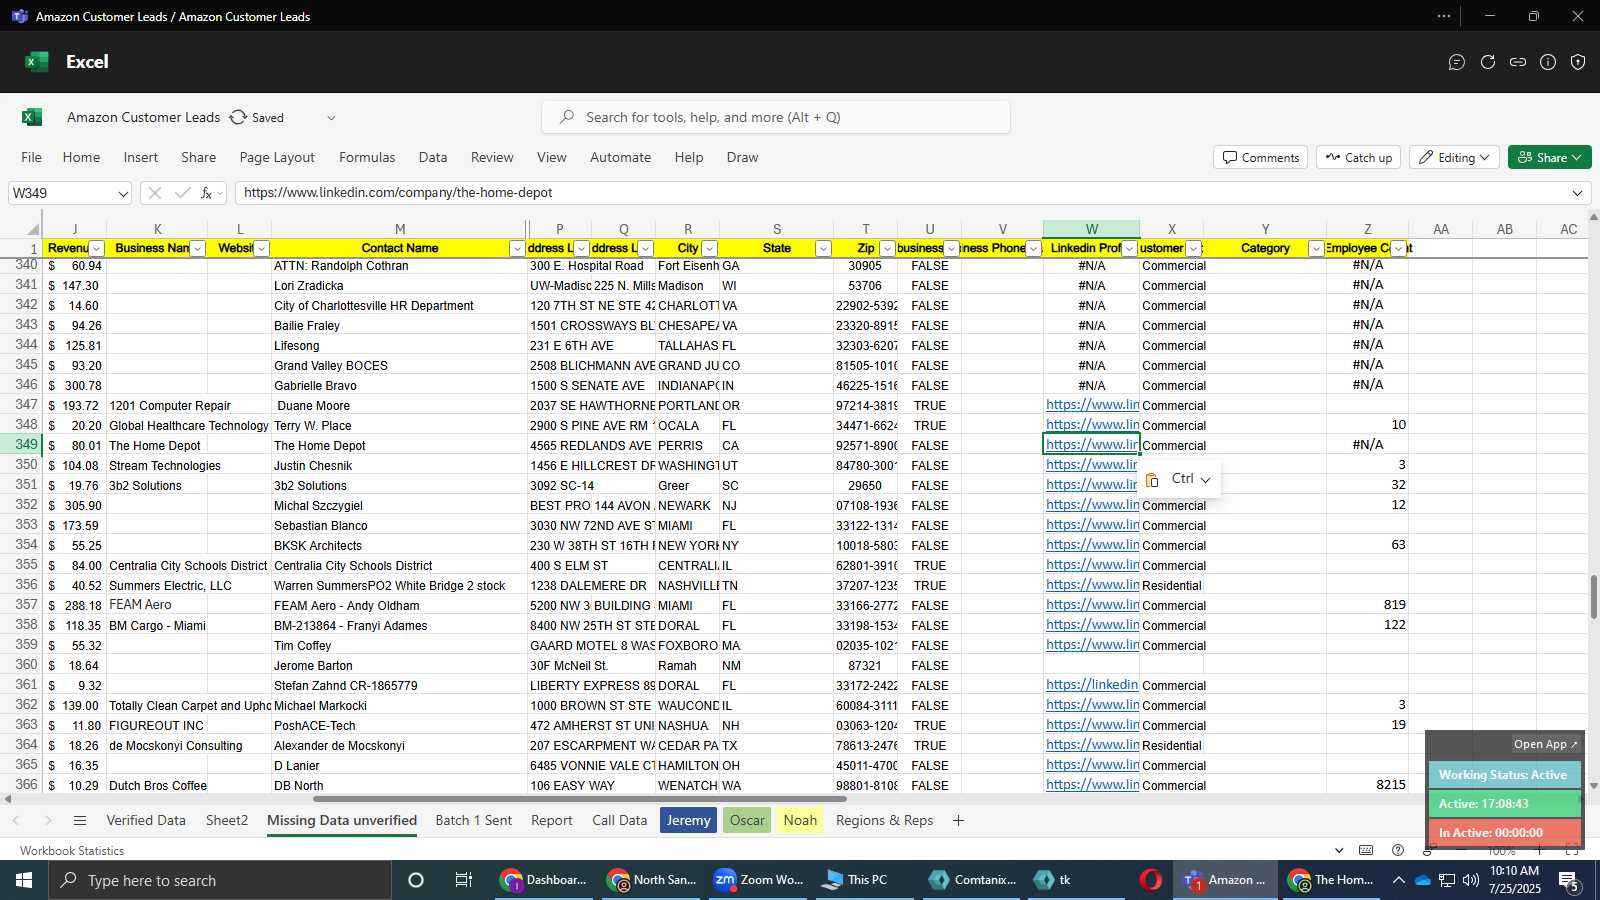This screenshot has width=1600, height=900.
Task: Open the Revenue column filter dropdown
Action: pyautogui.click(x=97, y=249)
